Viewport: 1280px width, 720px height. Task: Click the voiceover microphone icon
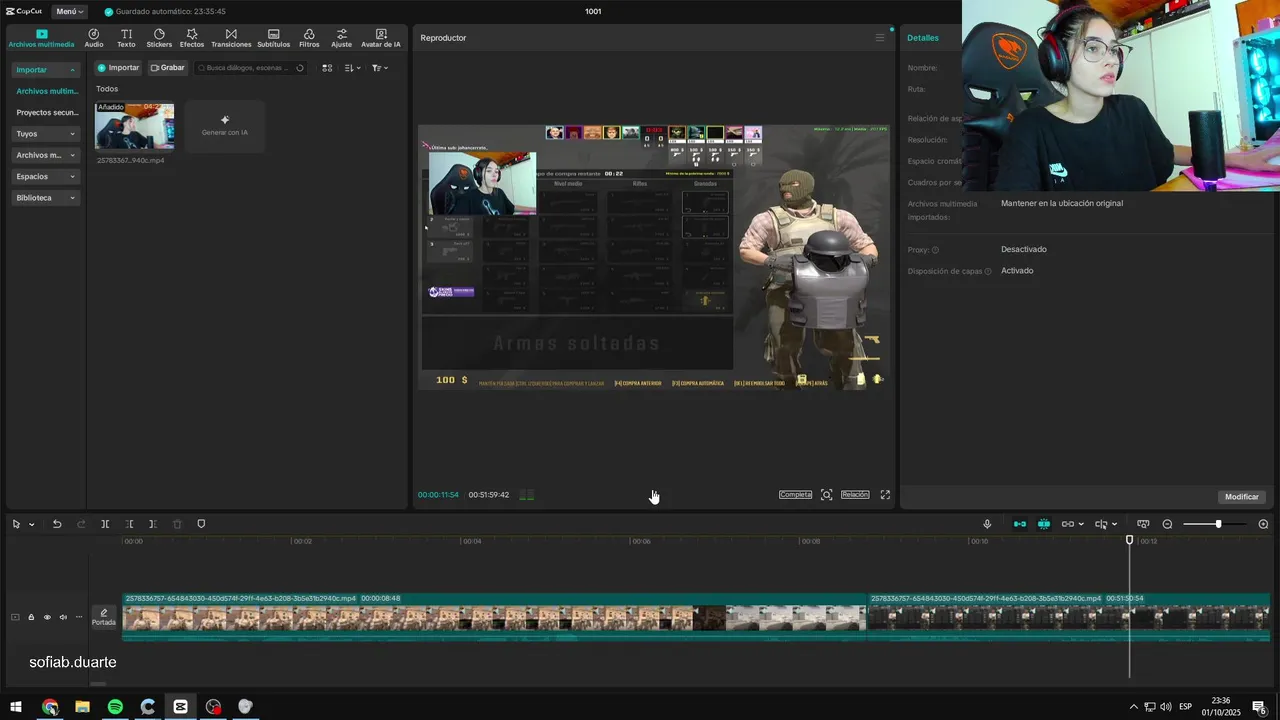point(987,524)
